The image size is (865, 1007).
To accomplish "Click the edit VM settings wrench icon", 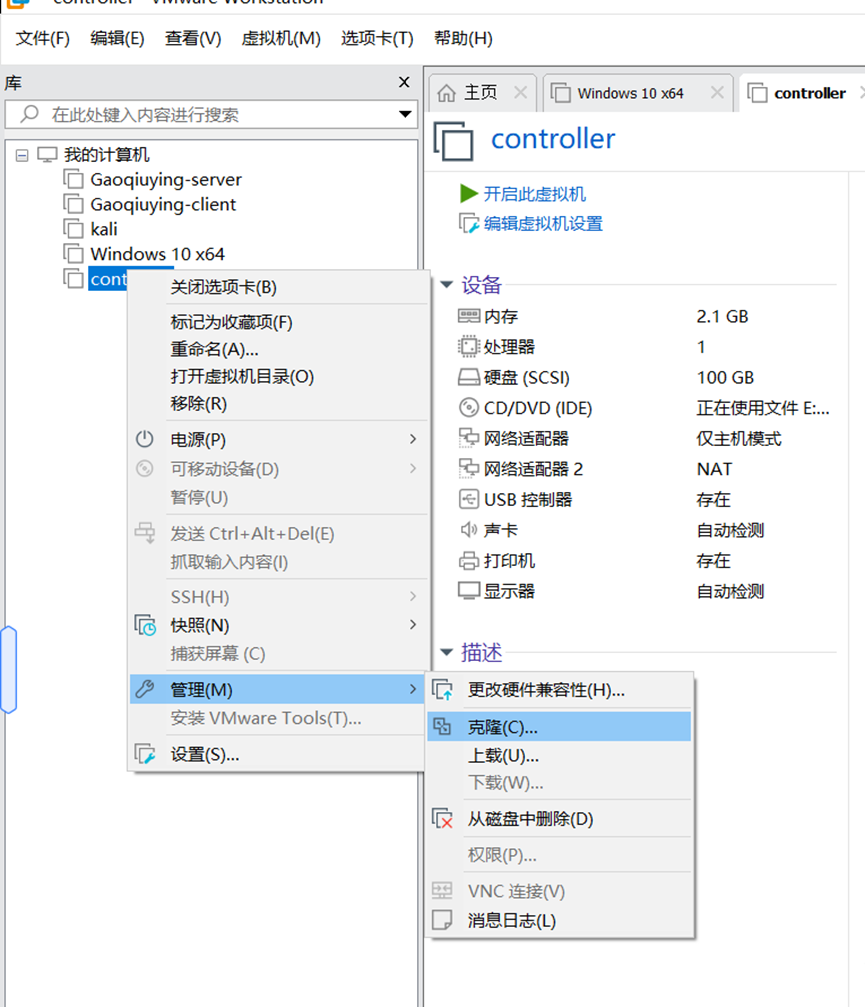I will [468, 223].
